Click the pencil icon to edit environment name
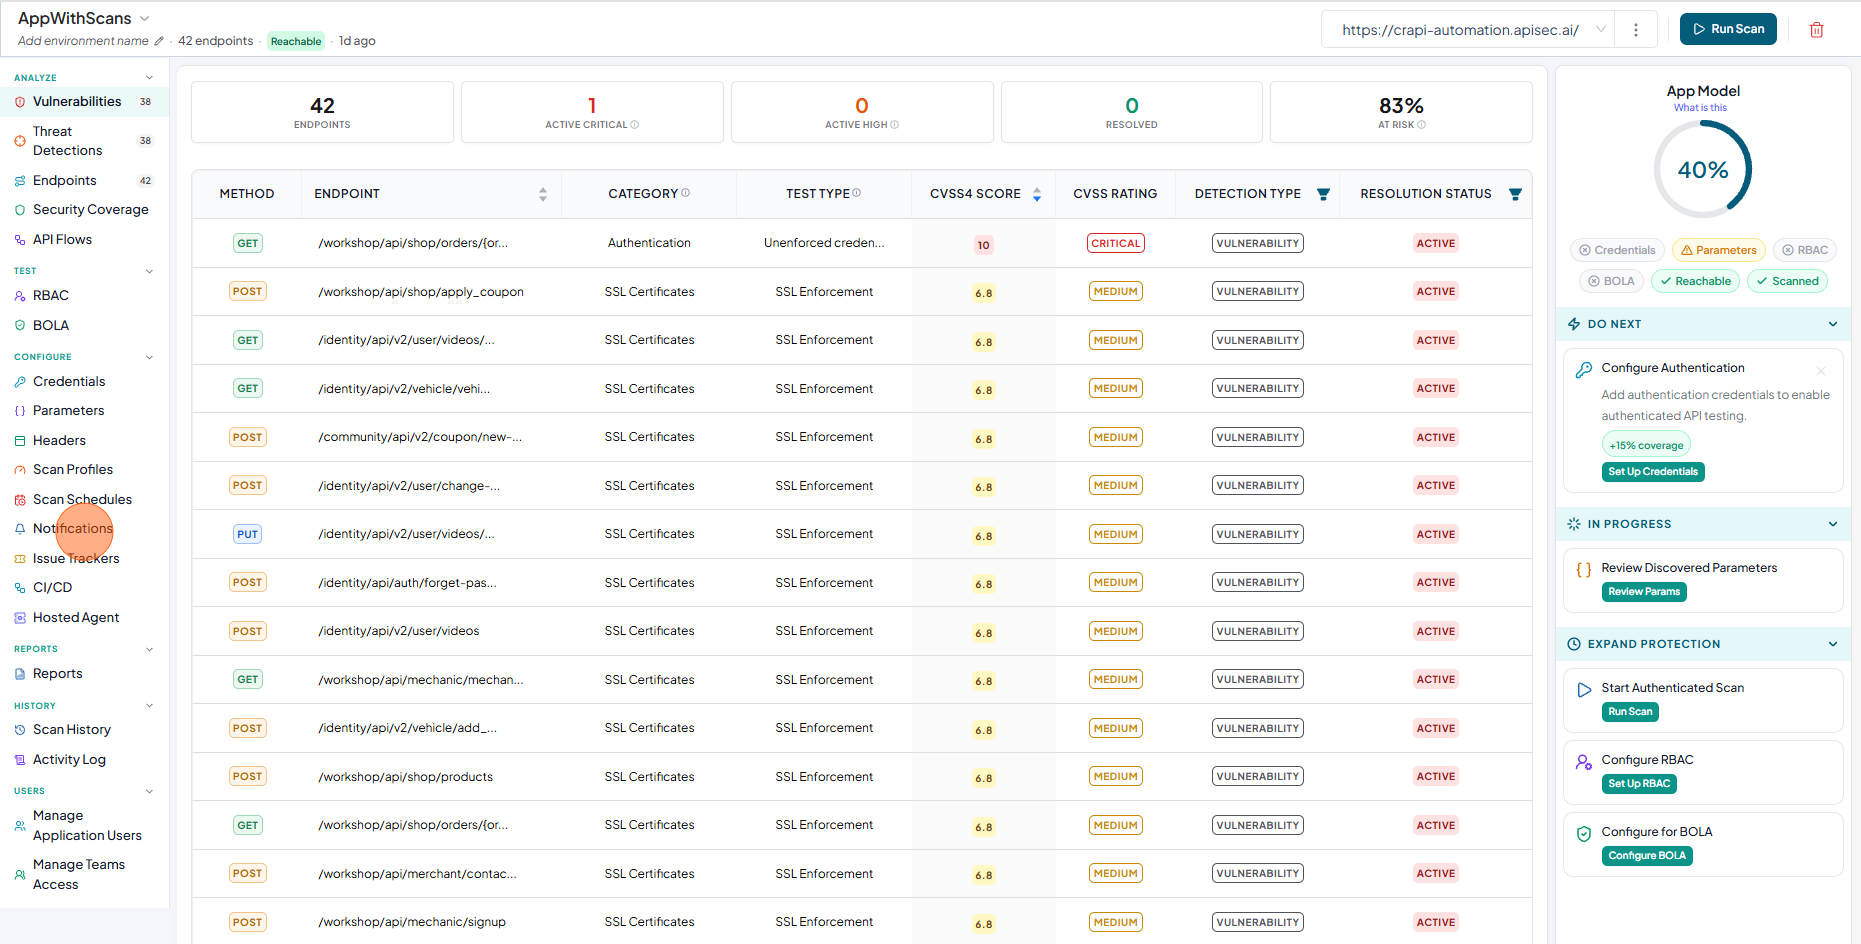The image size is (1861, 944). pos(159,41)
